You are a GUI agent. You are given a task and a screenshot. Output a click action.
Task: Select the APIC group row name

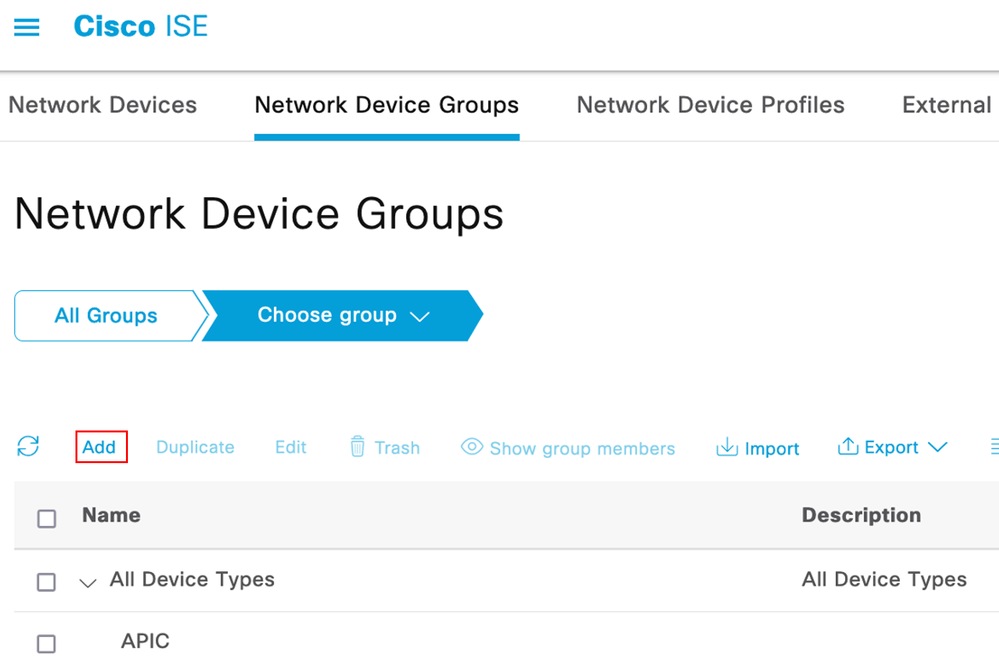coord(146,641)
